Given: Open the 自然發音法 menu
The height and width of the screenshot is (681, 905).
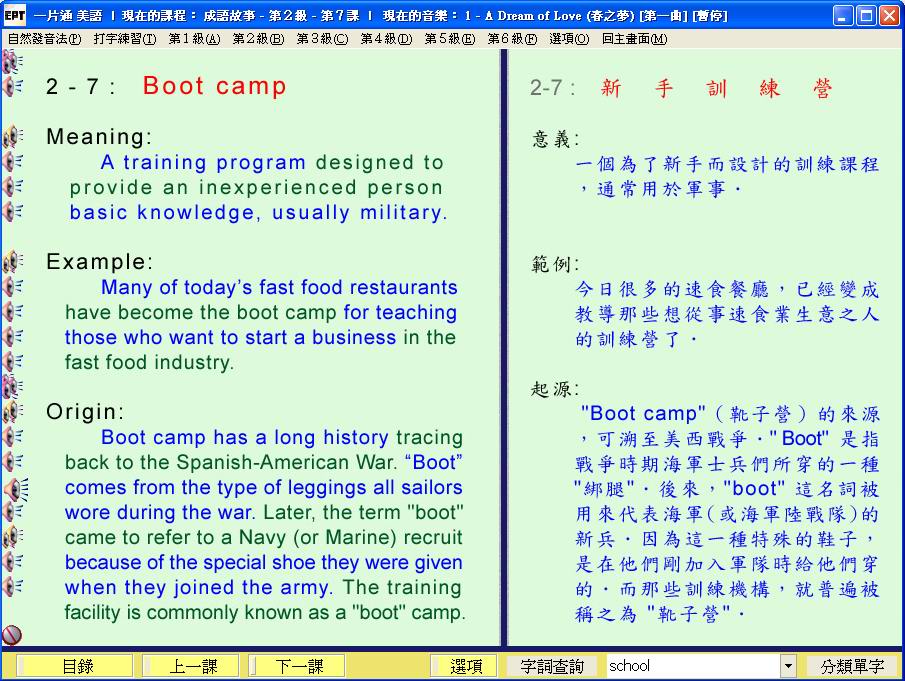Looking at the screenshot, I should [x=44, y=39].
